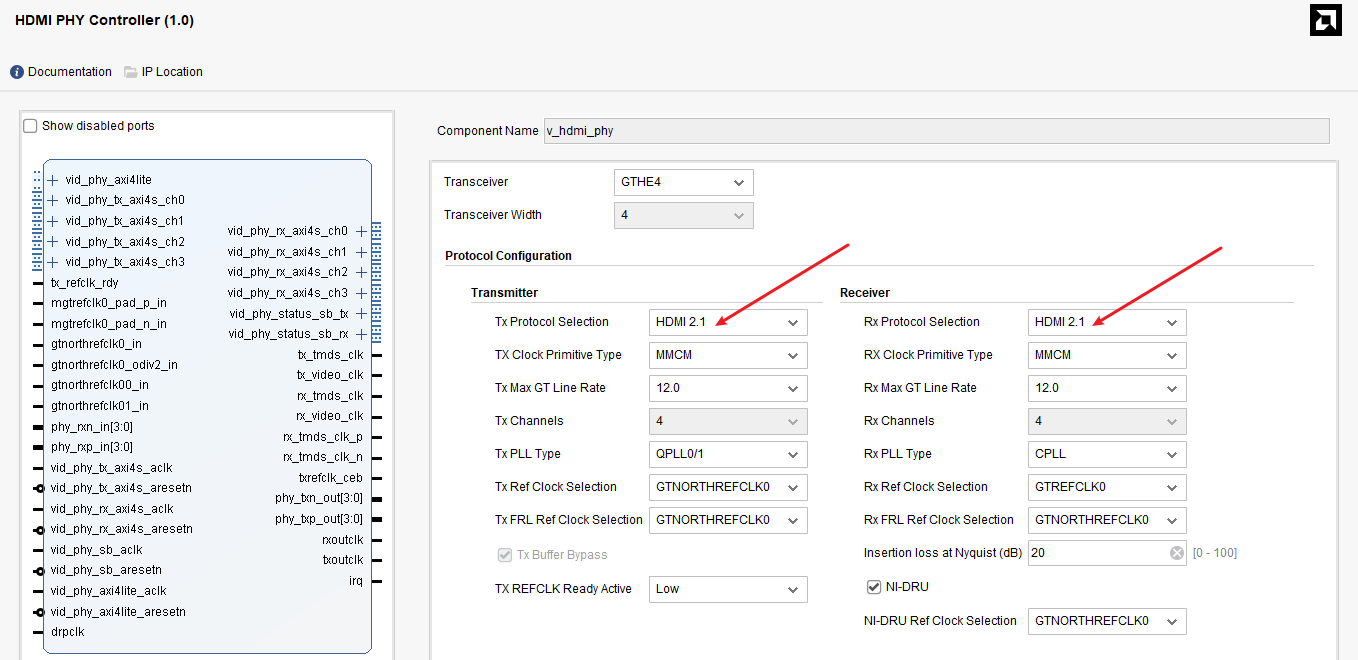Click the AMD logo icon

point(1325,19)
